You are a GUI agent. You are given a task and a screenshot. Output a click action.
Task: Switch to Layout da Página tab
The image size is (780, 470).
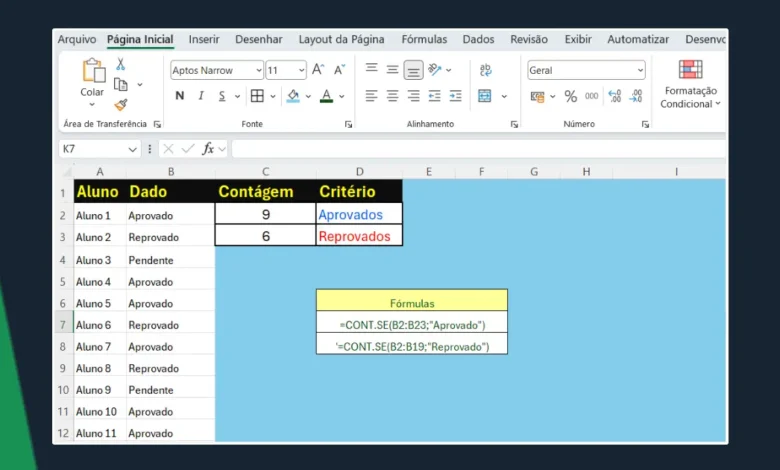[341, 39]
